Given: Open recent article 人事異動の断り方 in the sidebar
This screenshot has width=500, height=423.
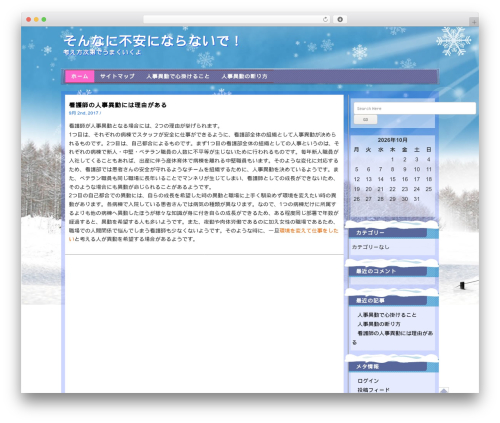Looking at the screenshot, I should click(x=379, y=324).
